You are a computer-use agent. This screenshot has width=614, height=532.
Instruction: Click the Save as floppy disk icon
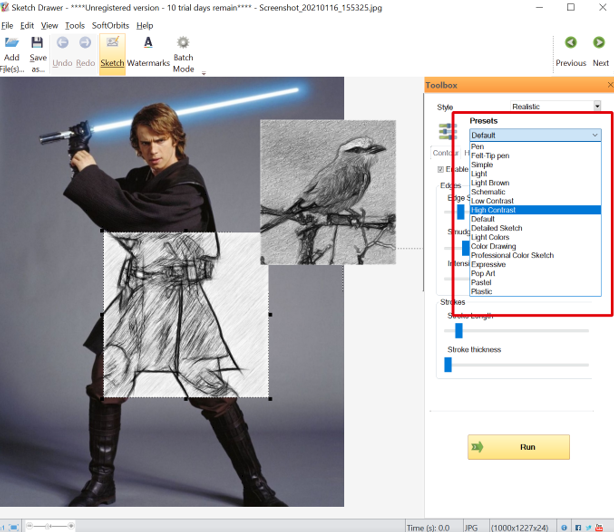pos(37,43)
